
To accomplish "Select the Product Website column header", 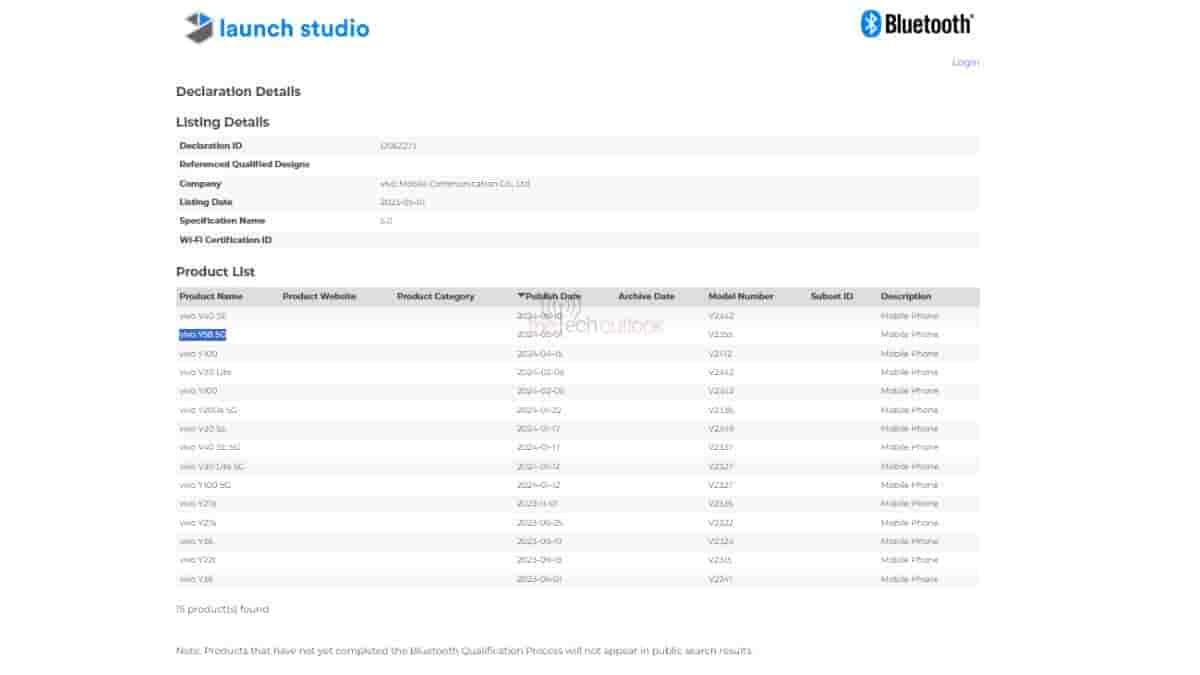I will [x=319, y=297].
